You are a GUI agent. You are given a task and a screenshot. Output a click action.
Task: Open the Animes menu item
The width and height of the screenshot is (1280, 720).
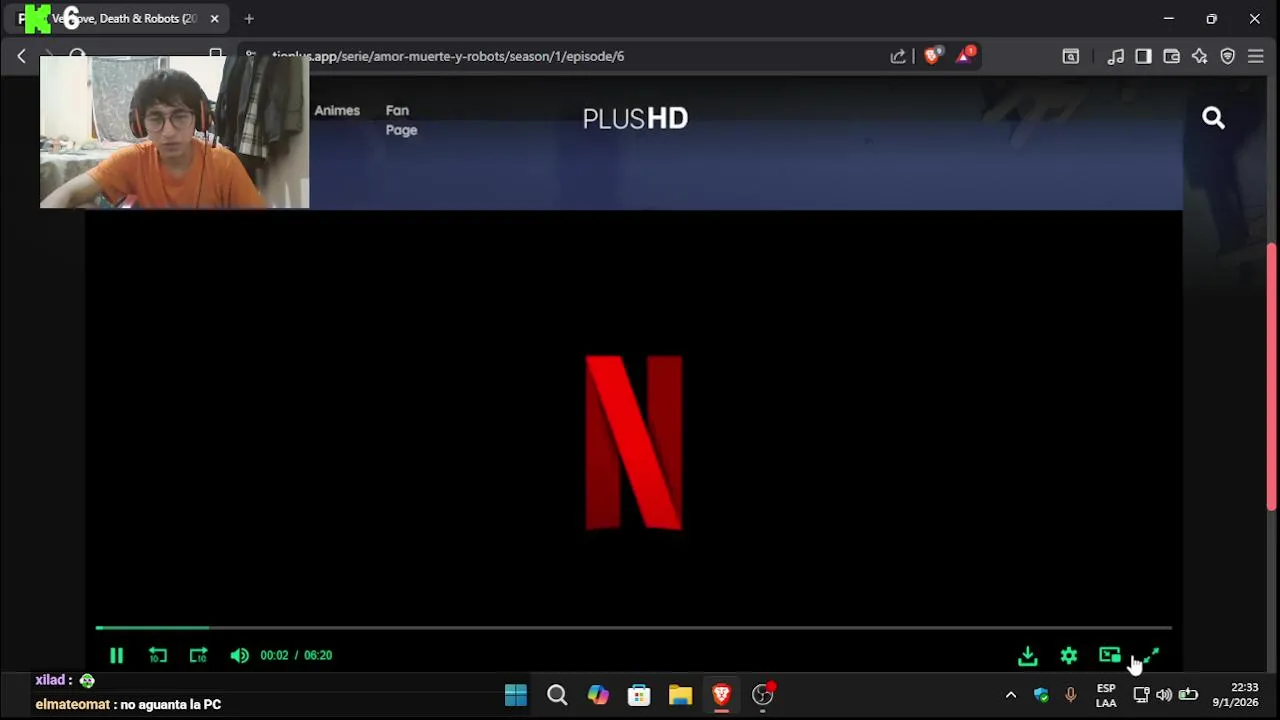click(337, 110)
